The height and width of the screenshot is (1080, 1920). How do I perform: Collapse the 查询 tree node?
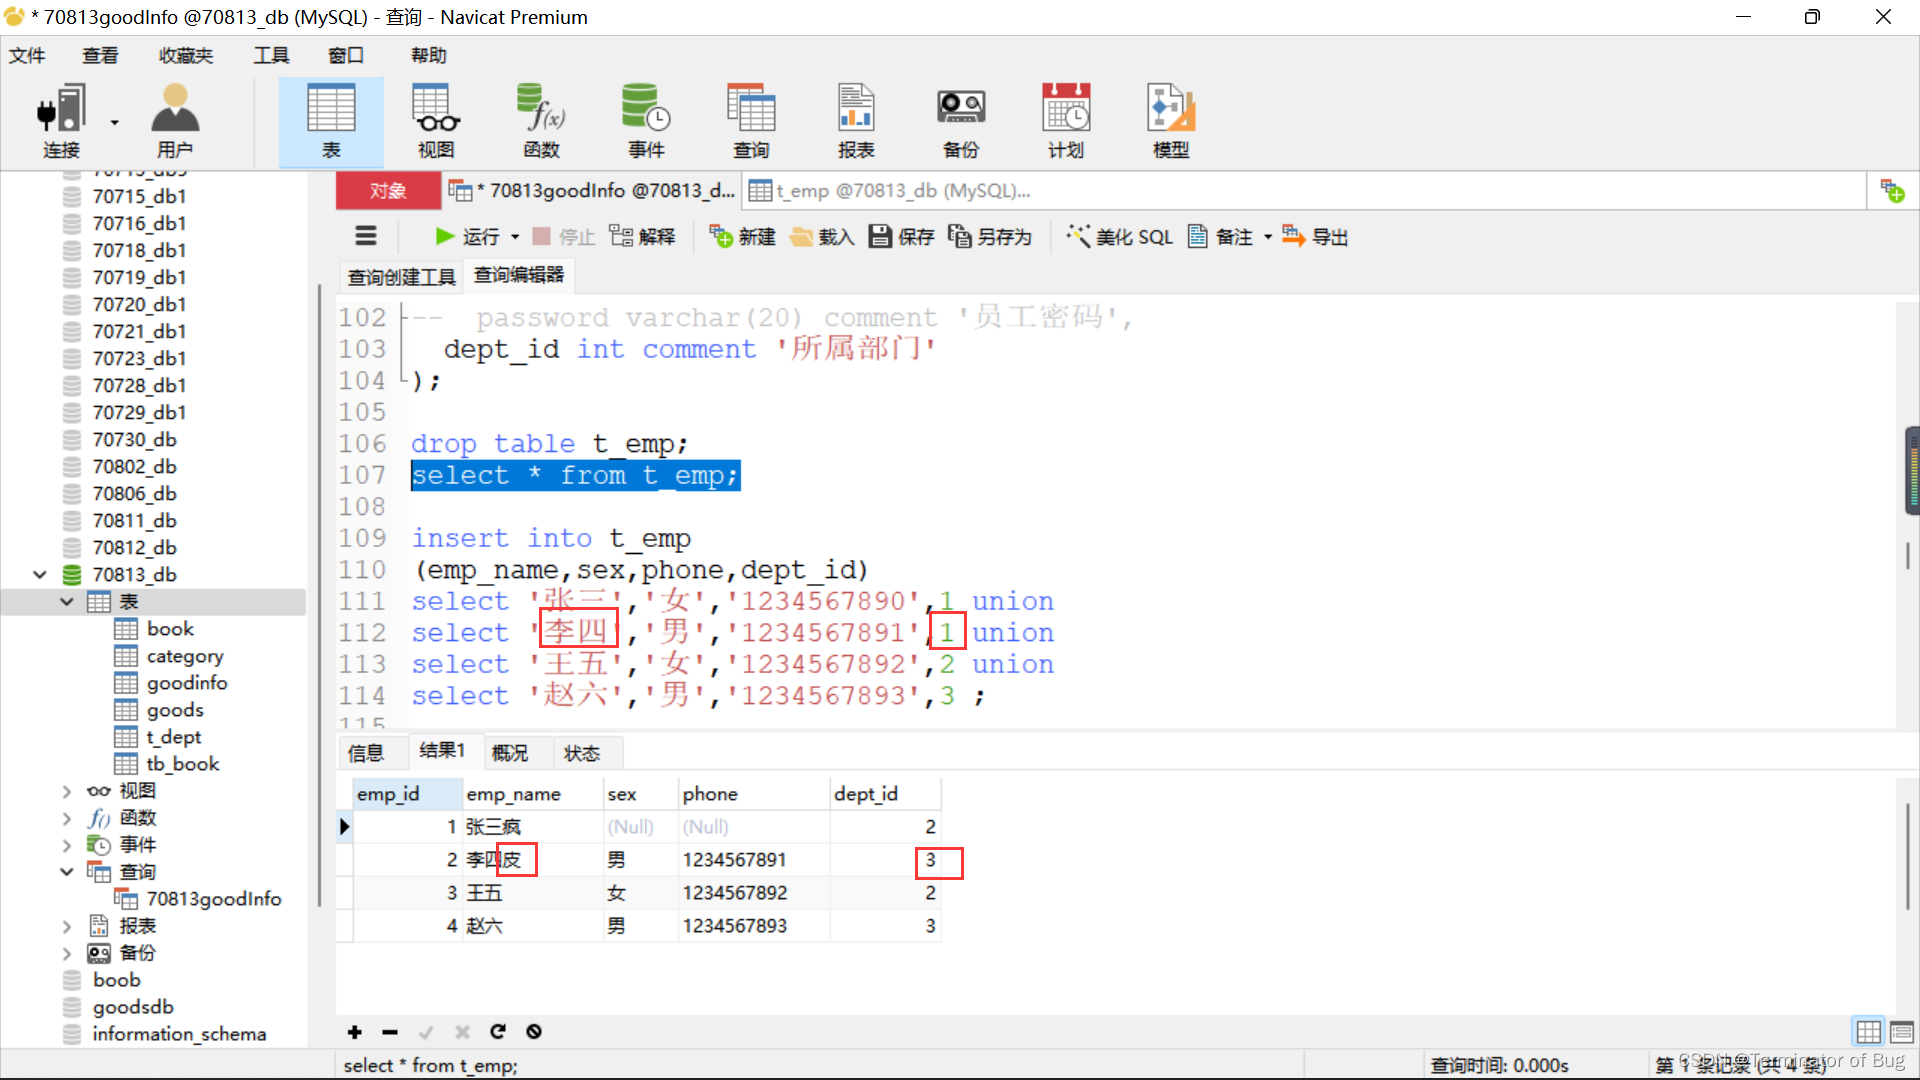(x=66, y=872)
